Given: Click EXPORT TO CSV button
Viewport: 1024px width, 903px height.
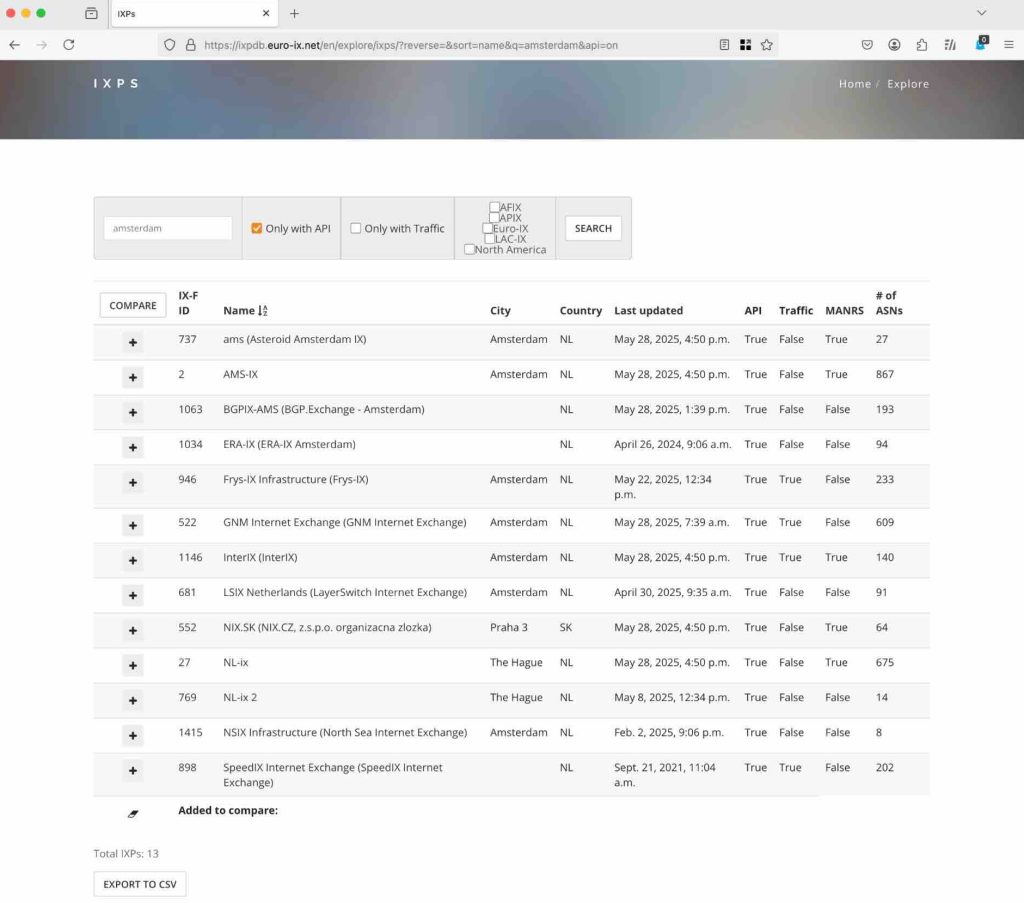Looking at the screenshot, I should (140, 884).
